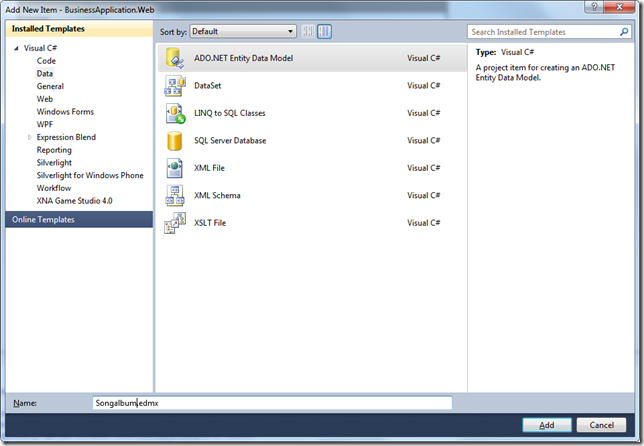The image size is (644, 446).
Task: Click the search magnifier icon
Action: pos(624,32)
